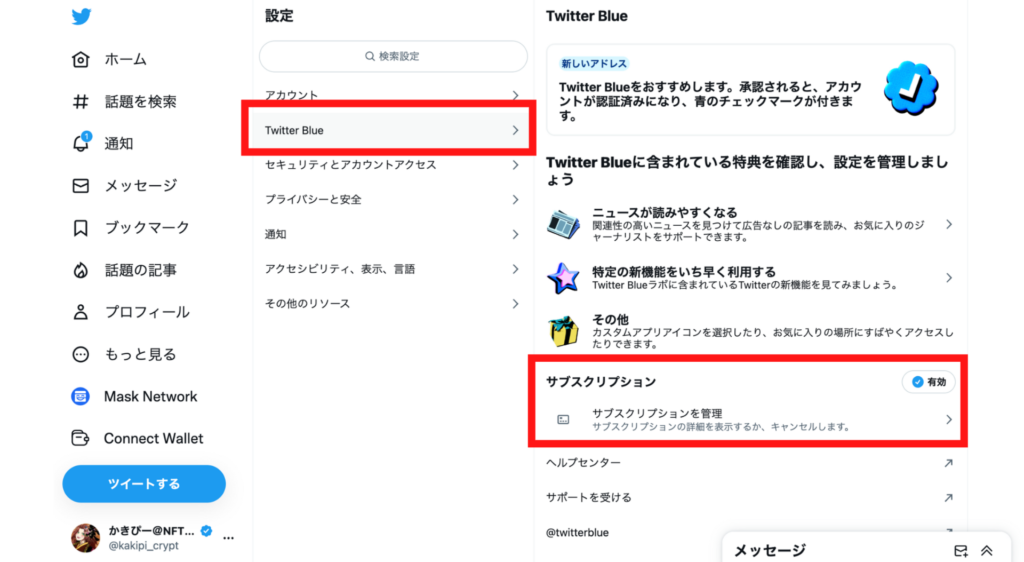
Task: Click the もっと見る circle-dots icon
Action: pyautogui.click(x=80, y=354)
